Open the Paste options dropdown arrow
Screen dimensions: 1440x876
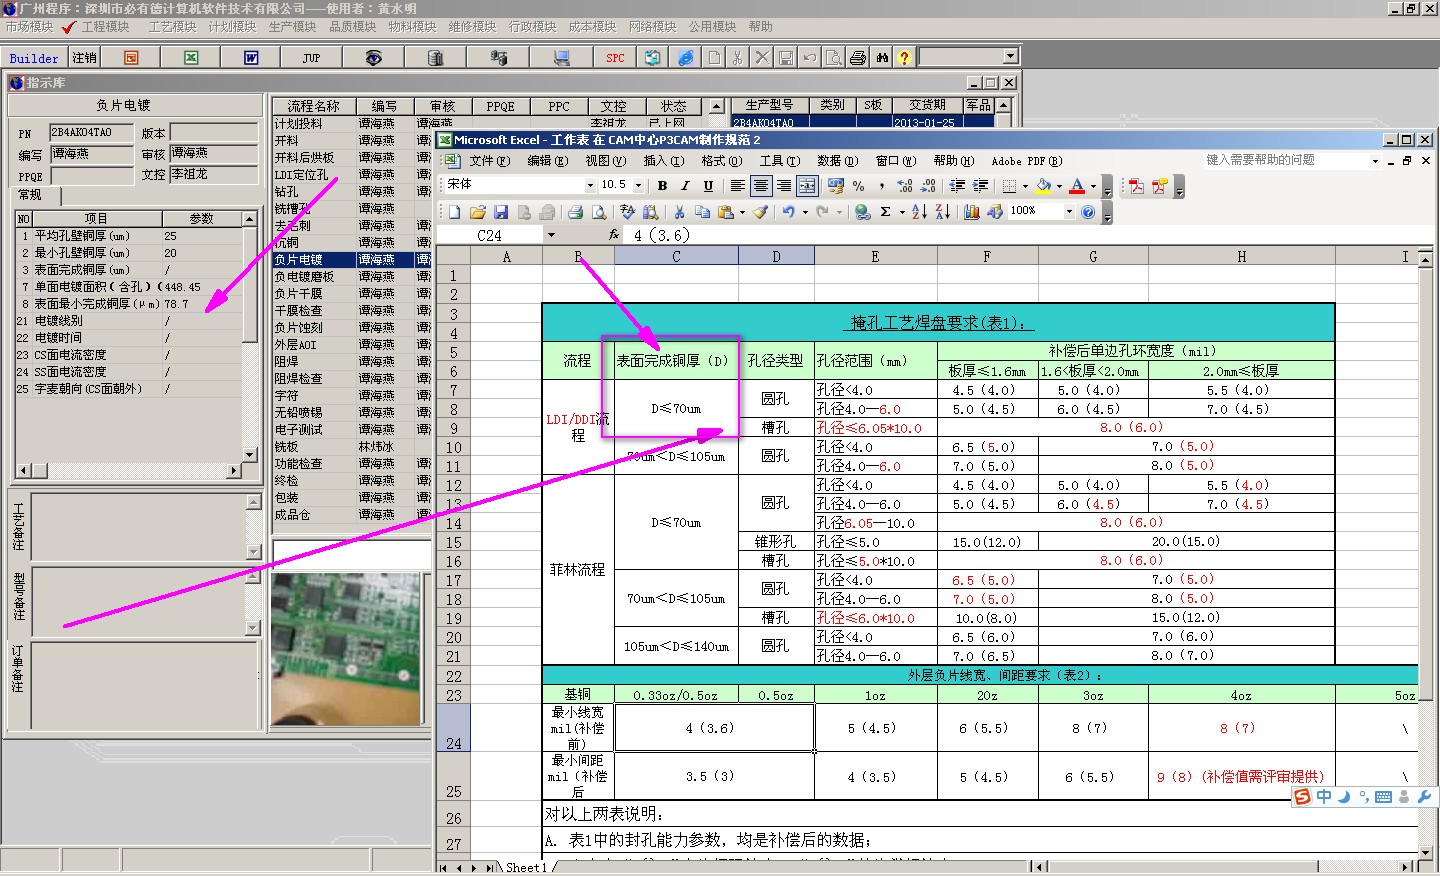click(x=742, y=212)
